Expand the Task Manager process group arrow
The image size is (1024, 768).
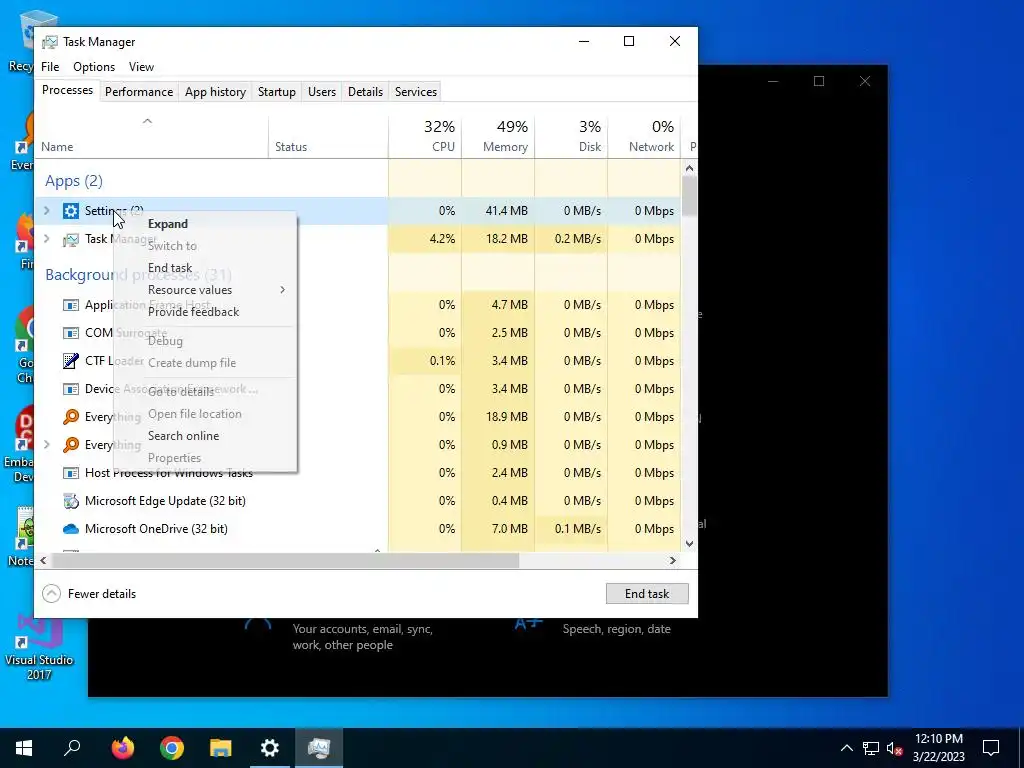pos(46,238)
